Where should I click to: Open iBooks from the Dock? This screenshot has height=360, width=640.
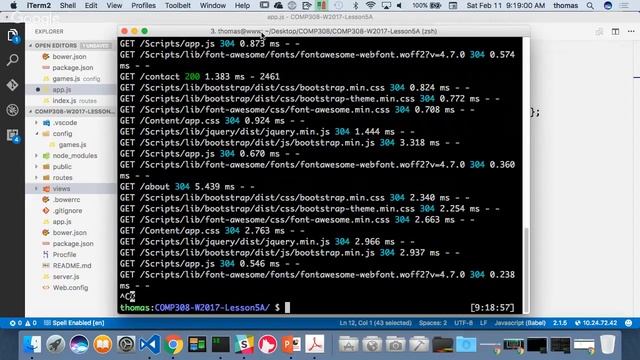pyautogui.click(x=102, y=344)
